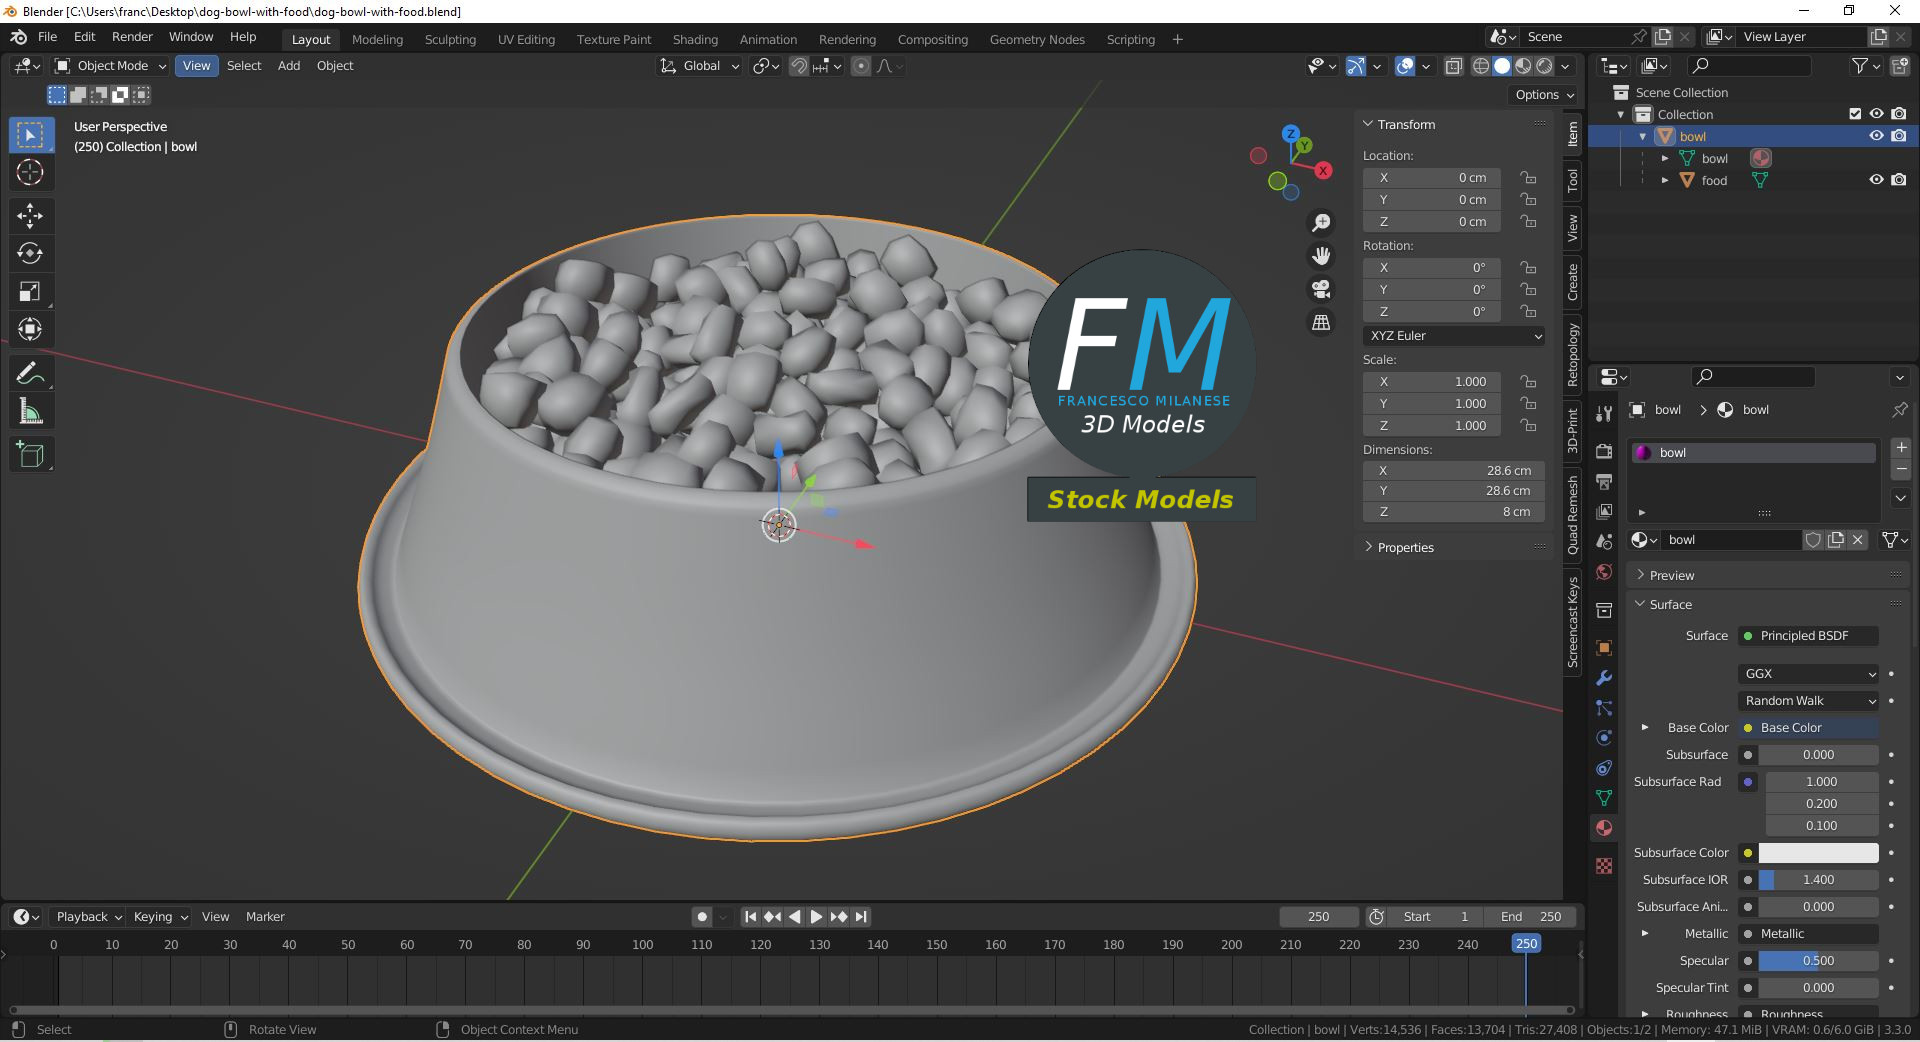Open GGX distribution dropdown
The width and height of the screenshot is (1920, 1042).
click(x=1809, y=674)
